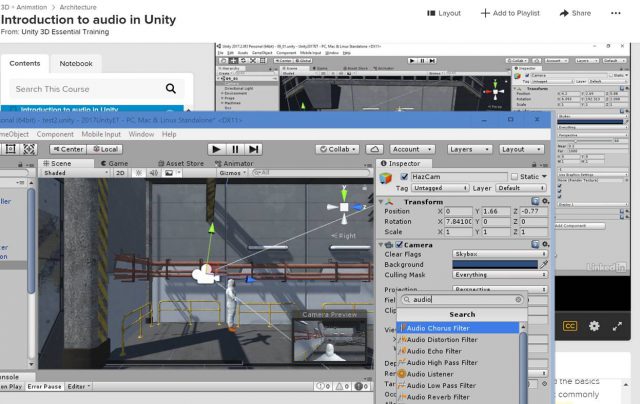The image size is (640, 404).
Task: Click the Layout button in page header
Action: click(x=444, y=13)
